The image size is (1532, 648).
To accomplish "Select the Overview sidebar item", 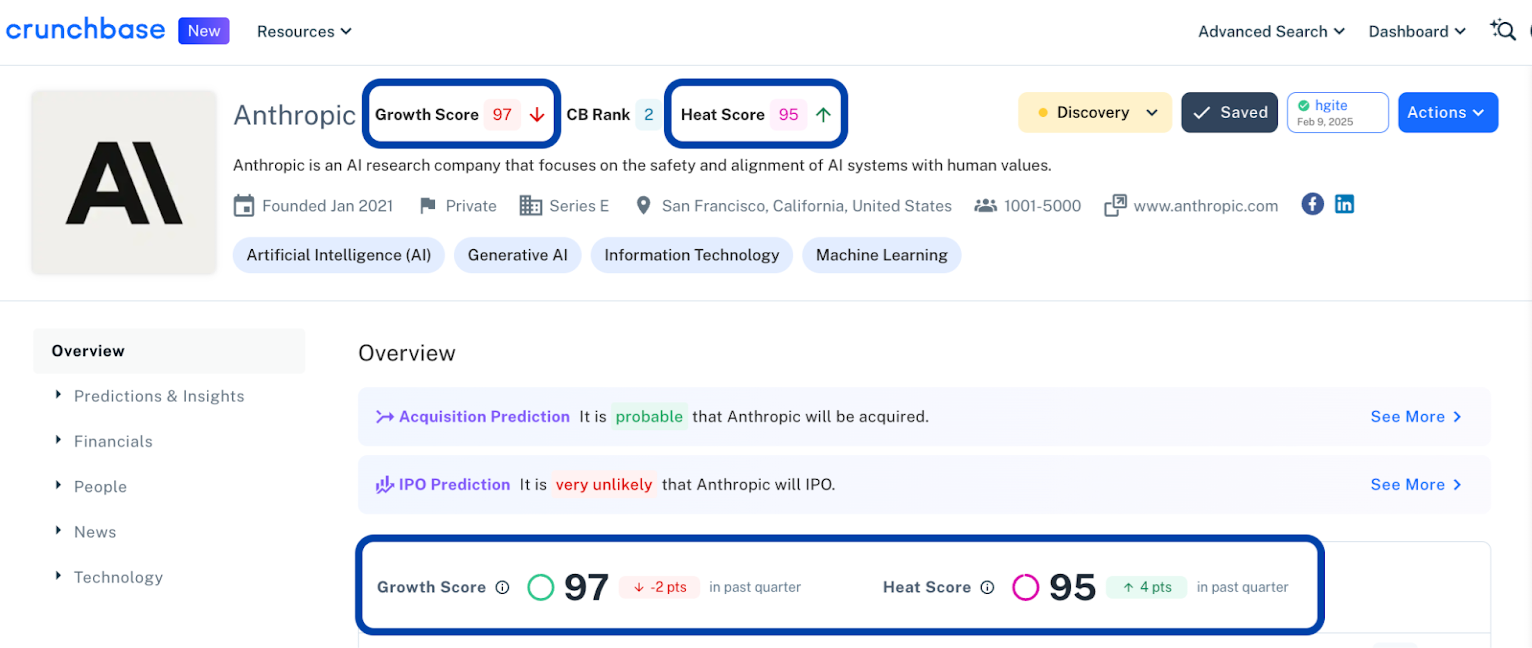I will pyautogui.click(x=169, y=351).
